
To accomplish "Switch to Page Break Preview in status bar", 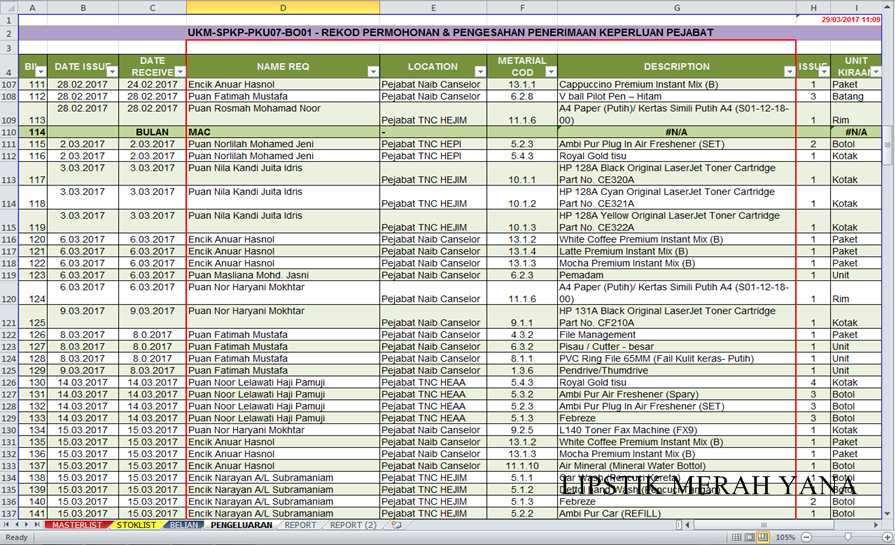I will point(763,537).
